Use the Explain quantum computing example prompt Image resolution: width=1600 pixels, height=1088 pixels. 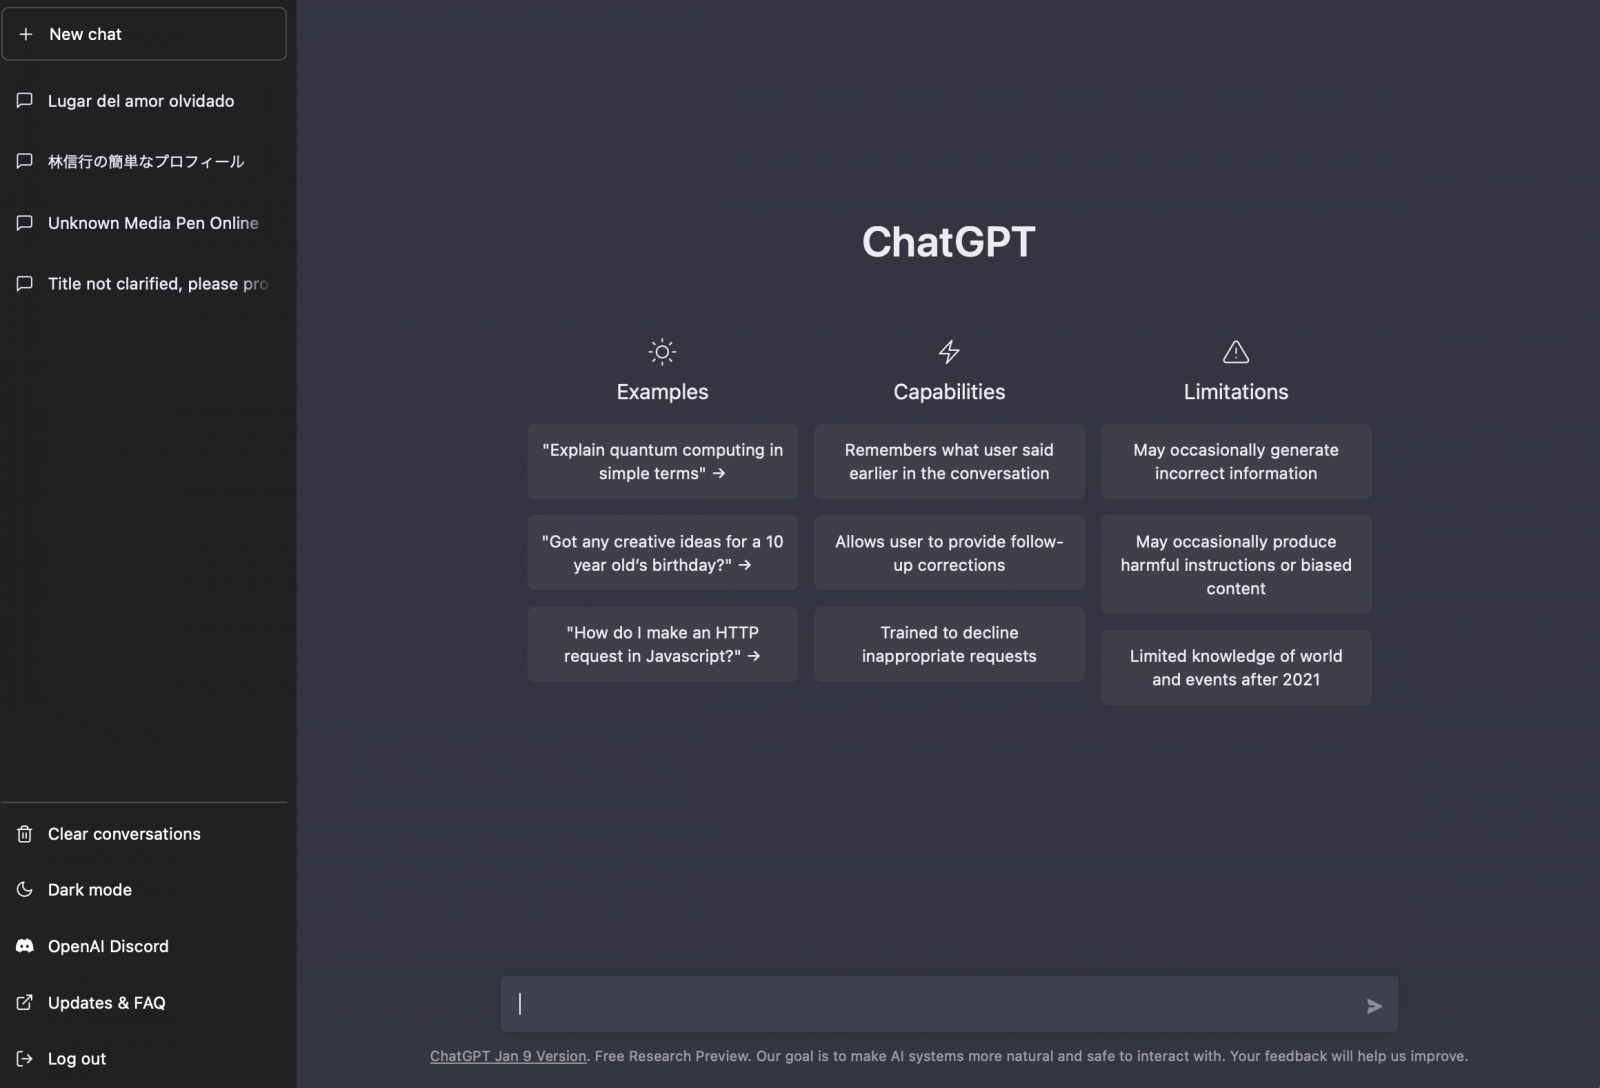[x=662, y=461]
